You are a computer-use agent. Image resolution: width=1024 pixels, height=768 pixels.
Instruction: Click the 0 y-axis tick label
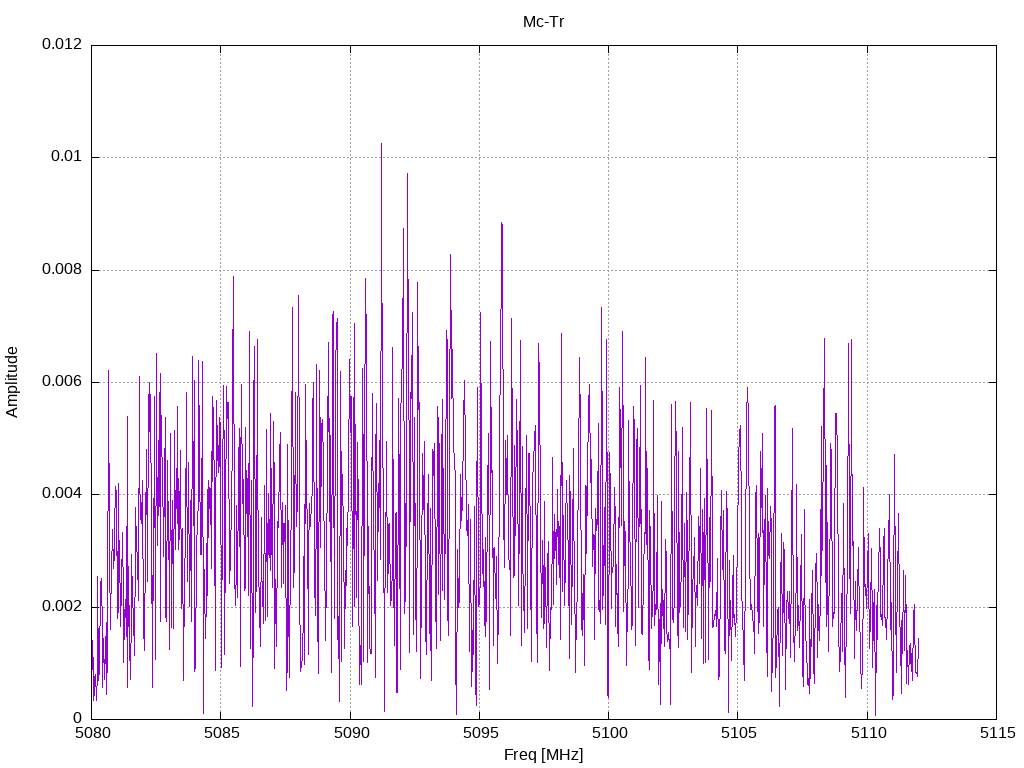(78, 718)
